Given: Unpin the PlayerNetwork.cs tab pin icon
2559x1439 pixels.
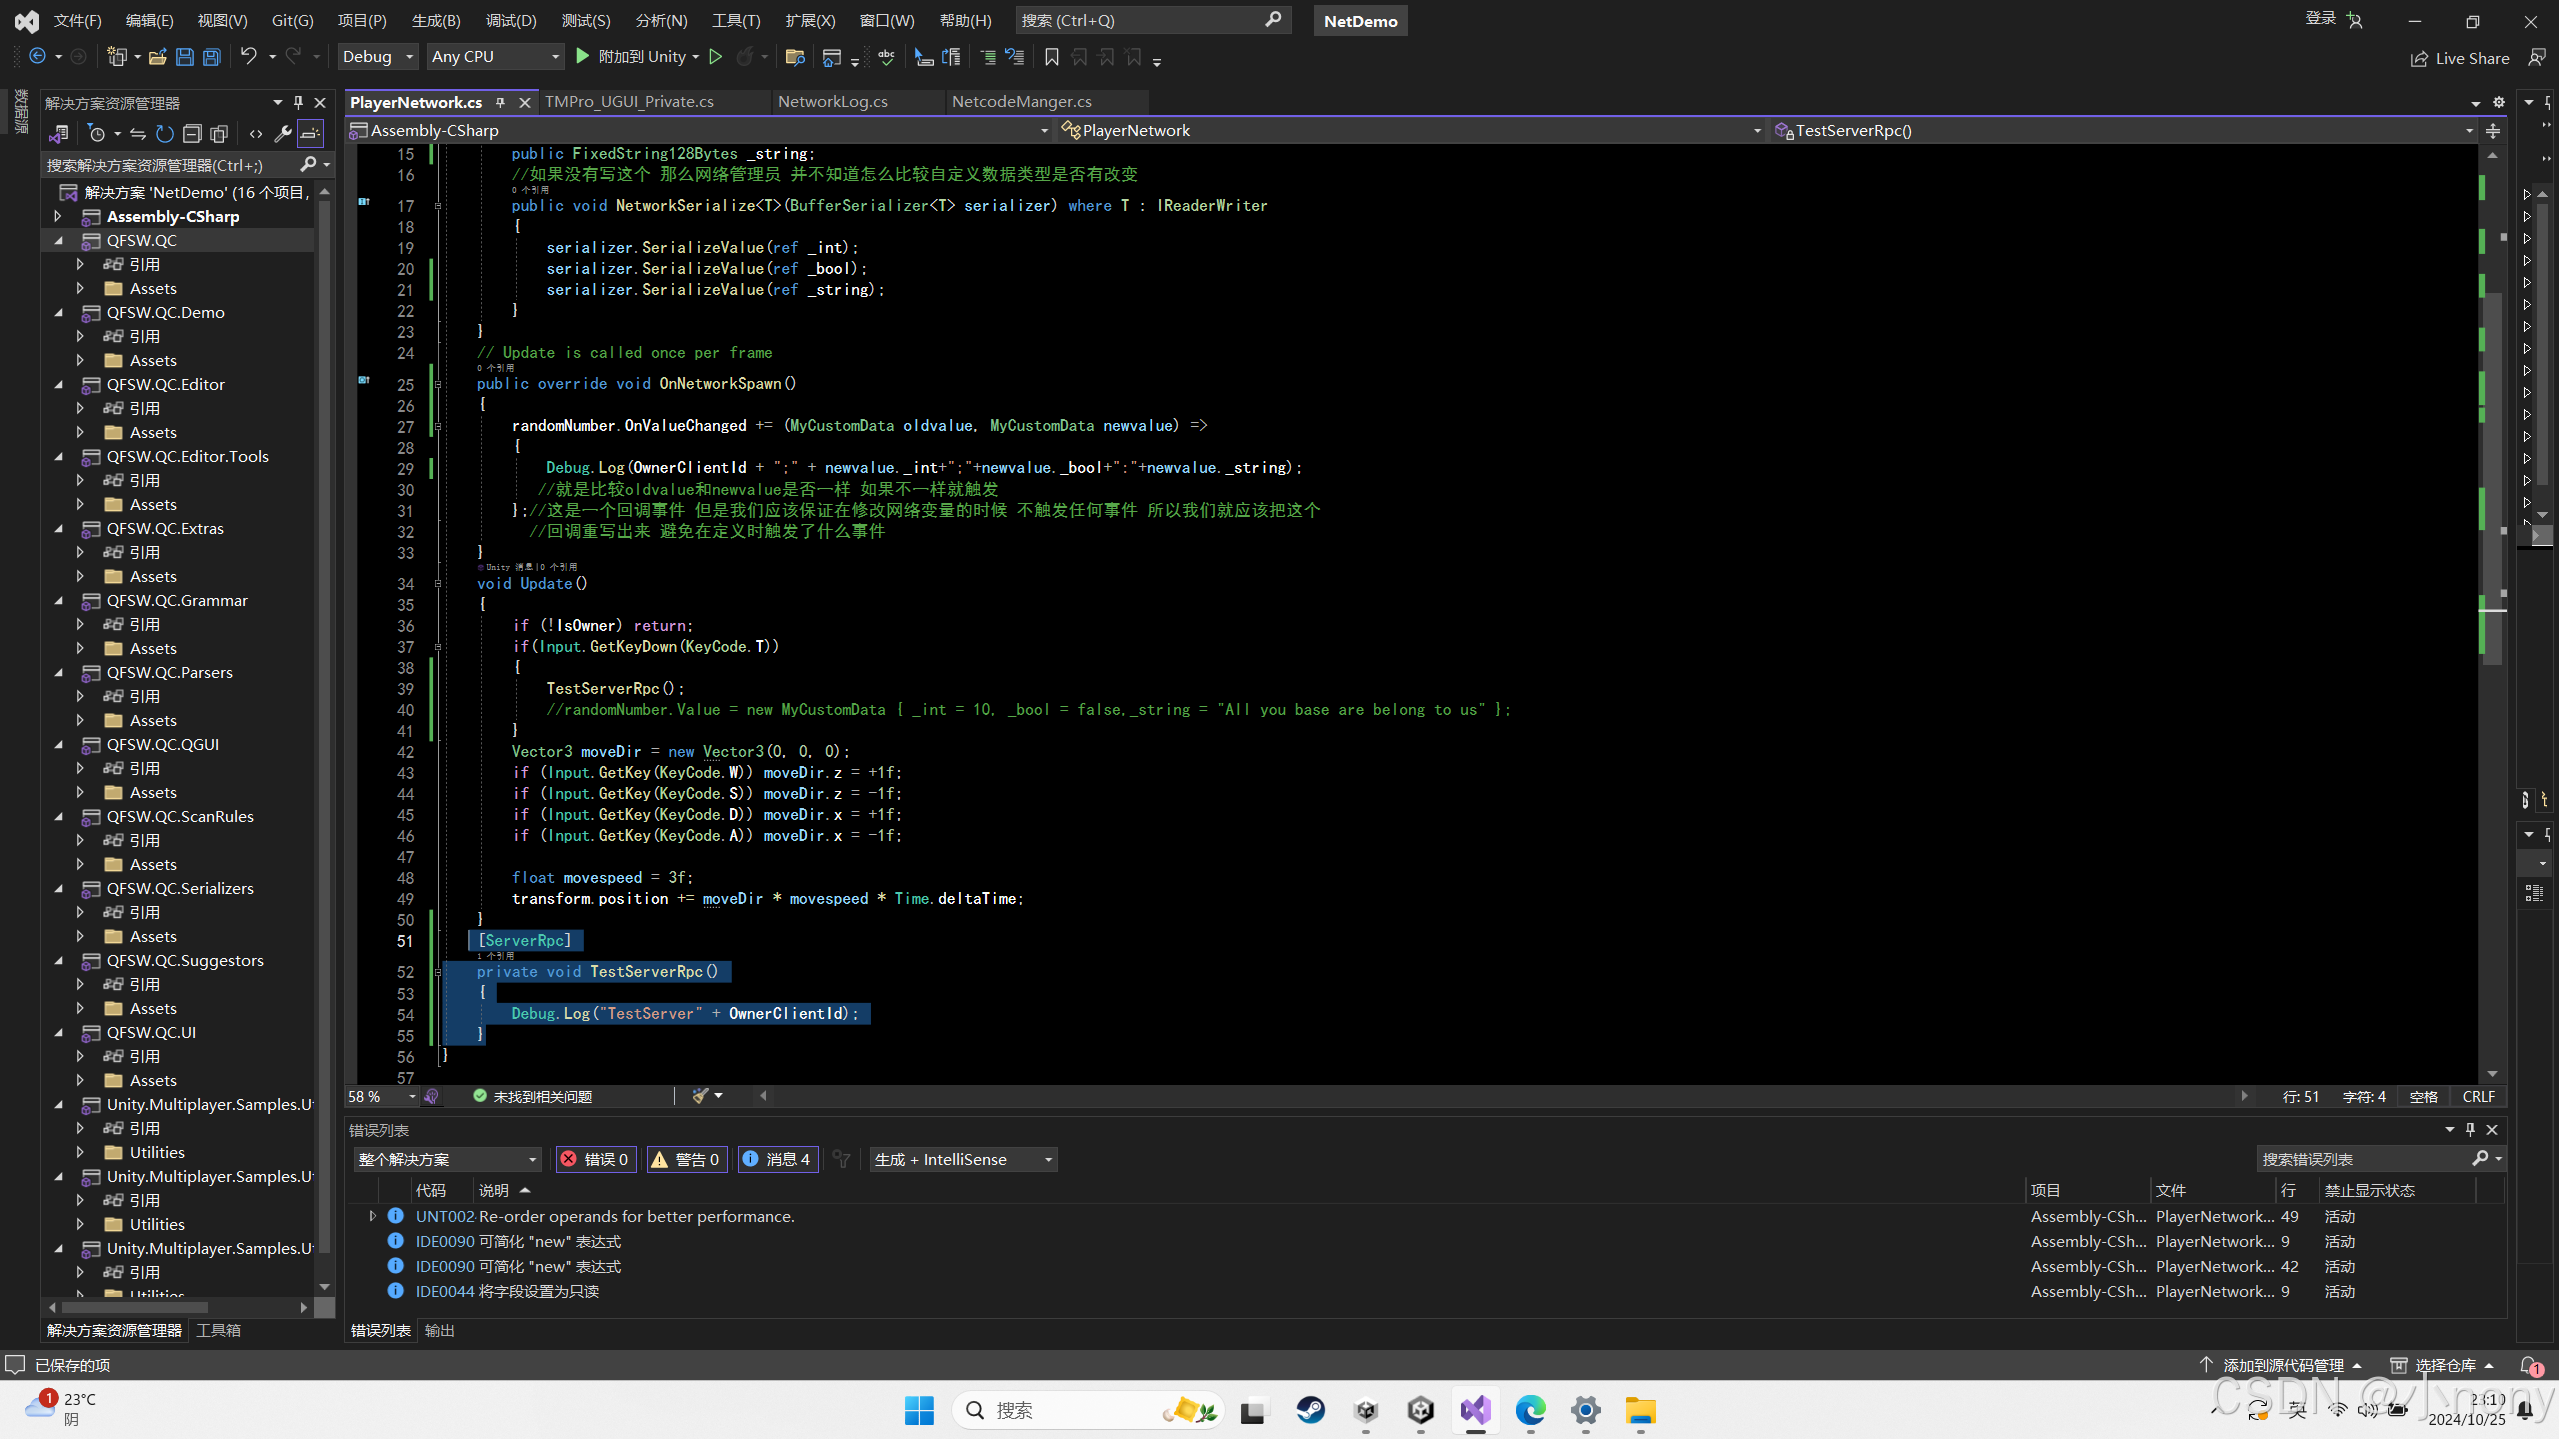Looking at the screenshot, I should 501,102.
